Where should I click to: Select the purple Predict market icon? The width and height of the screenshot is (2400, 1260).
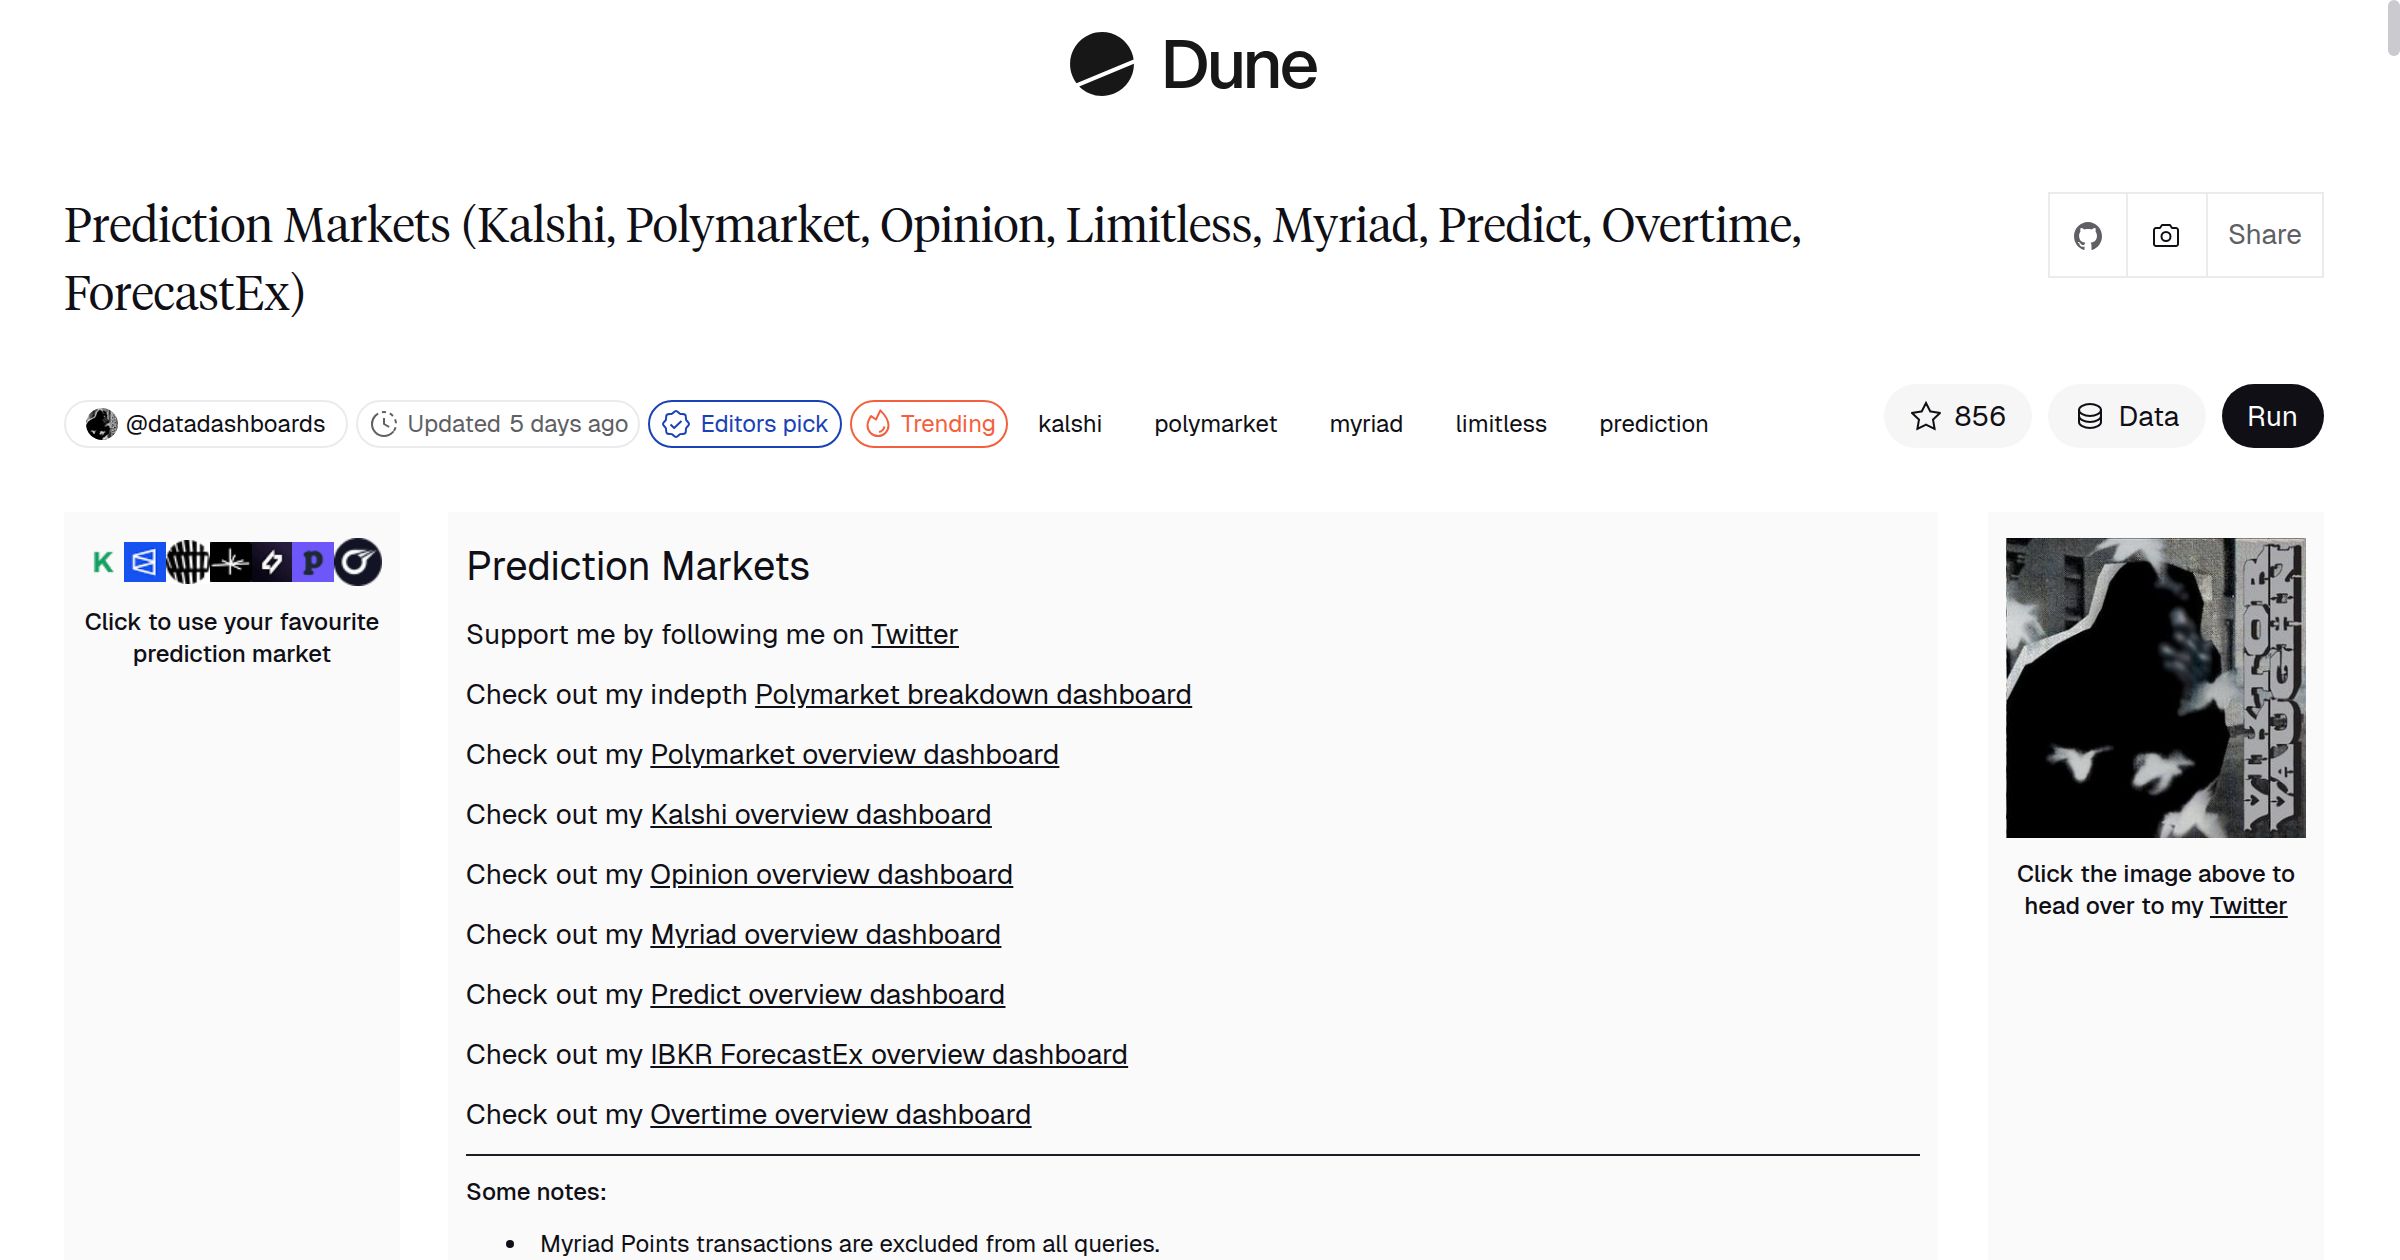pyautogui.click(x=313, y=562)
